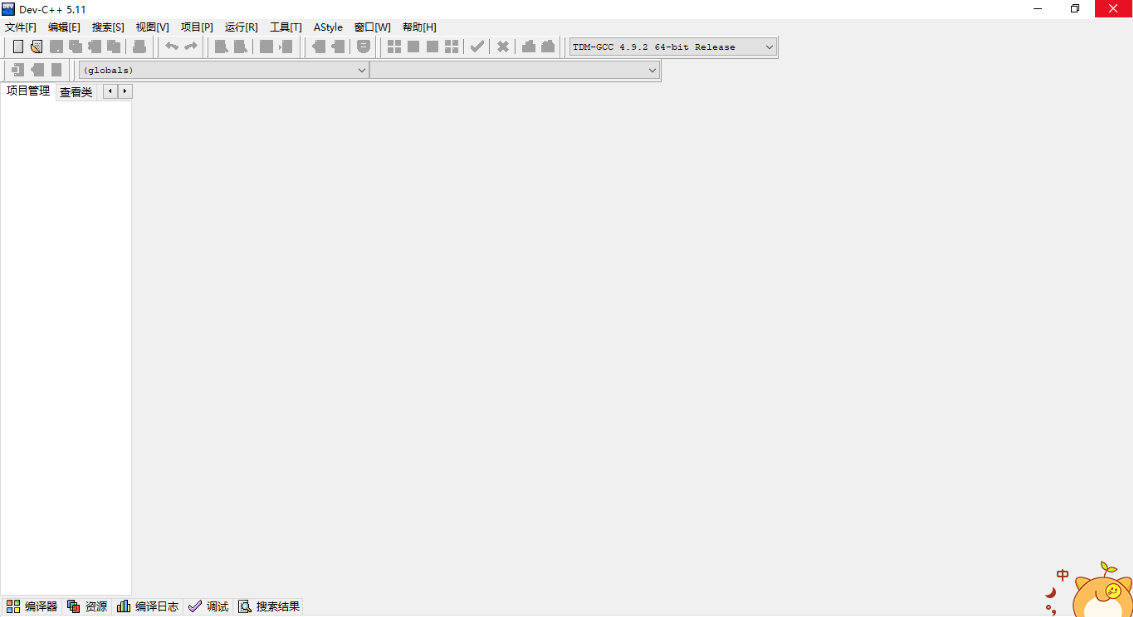Image resolution: width=1133 pixels, height=617 pixels.
Task: Show the 搜索结果 panel tab
Action: (x=269, y=606)
